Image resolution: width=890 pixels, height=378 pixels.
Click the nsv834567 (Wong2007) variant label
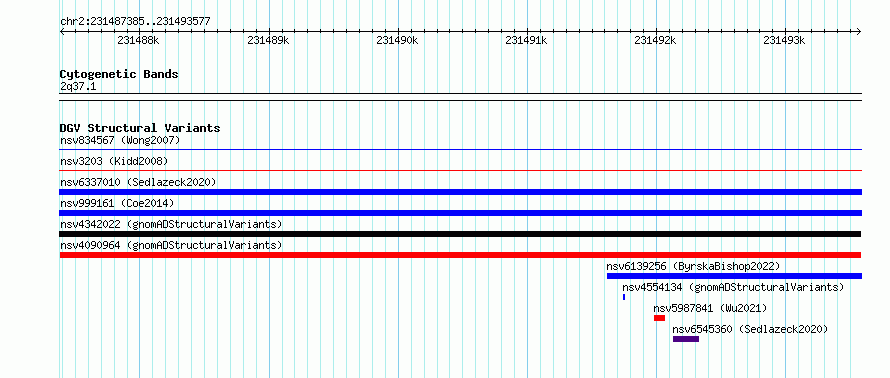pos(120,140)
